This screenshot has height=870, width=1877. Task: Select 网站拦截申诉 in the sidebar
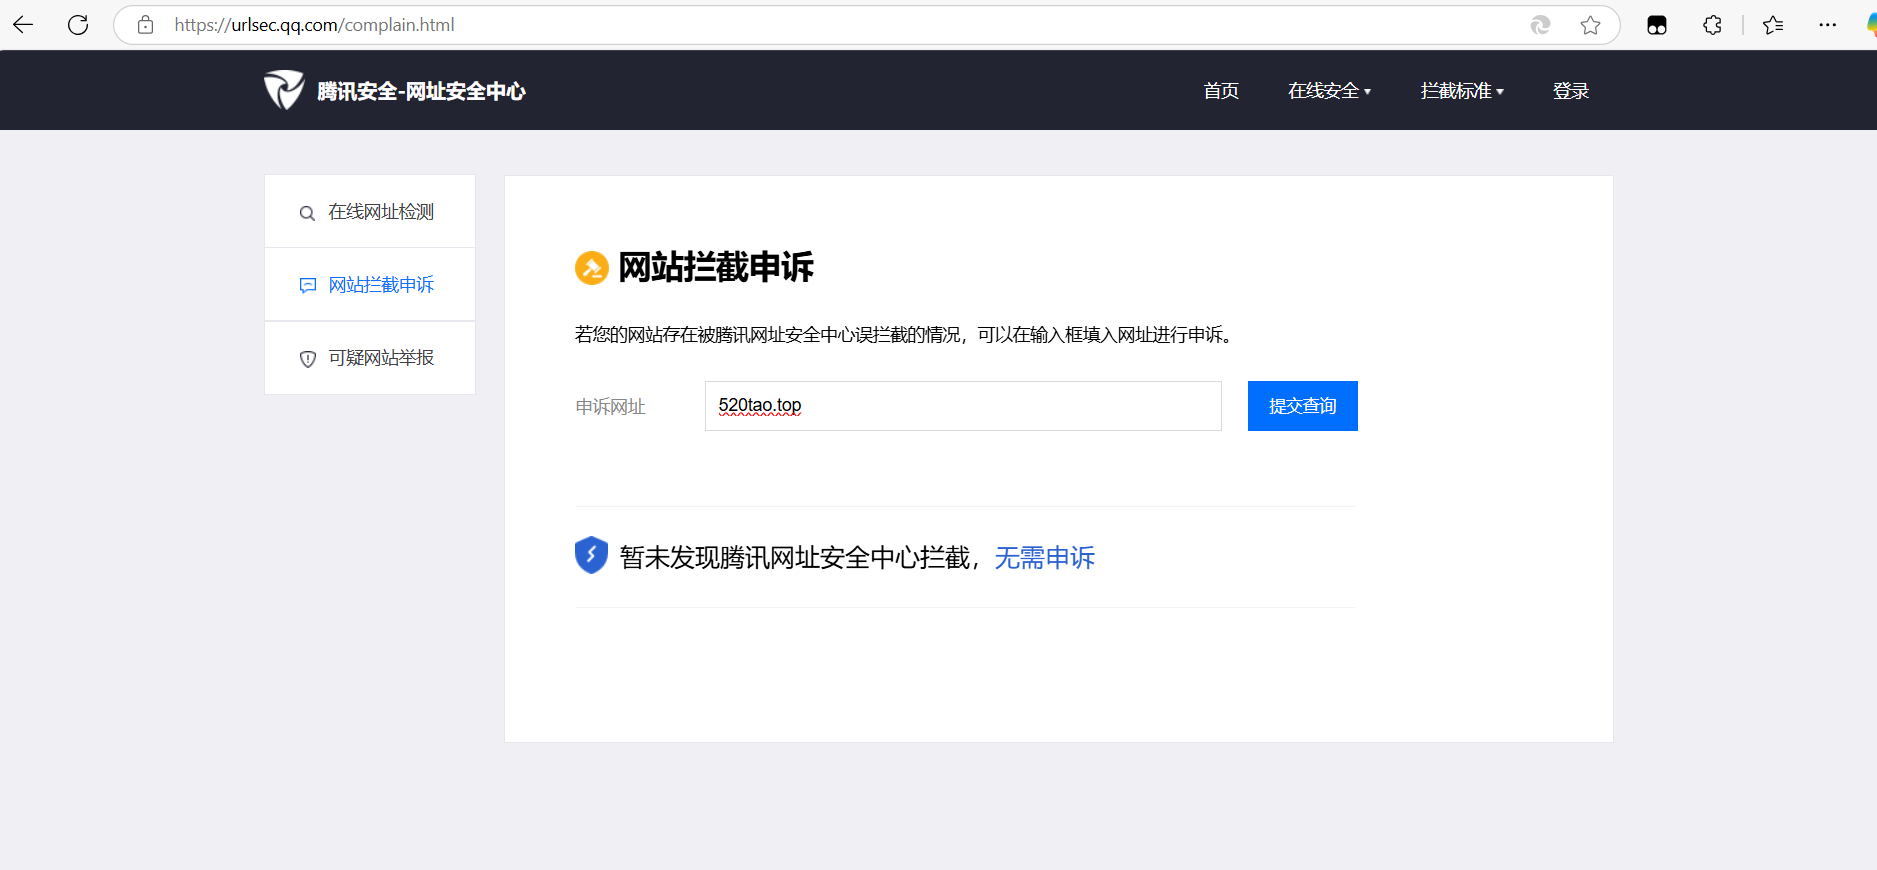[x=370, y=285]
